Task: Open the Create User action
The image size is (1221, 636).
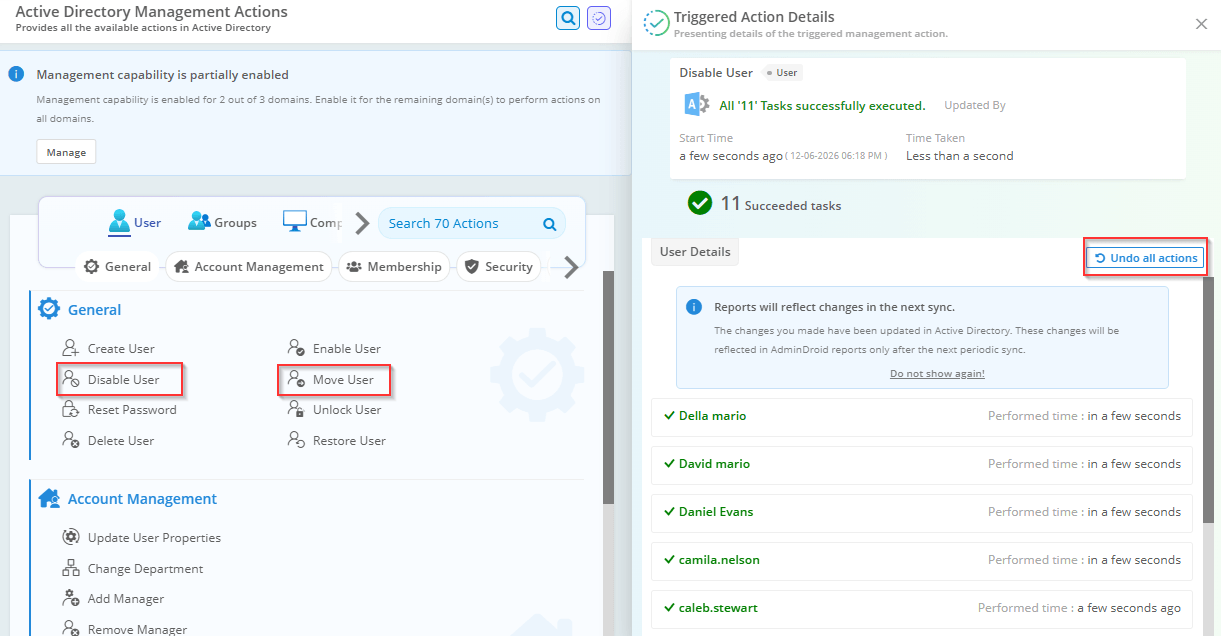Action: tap(121, 349)
